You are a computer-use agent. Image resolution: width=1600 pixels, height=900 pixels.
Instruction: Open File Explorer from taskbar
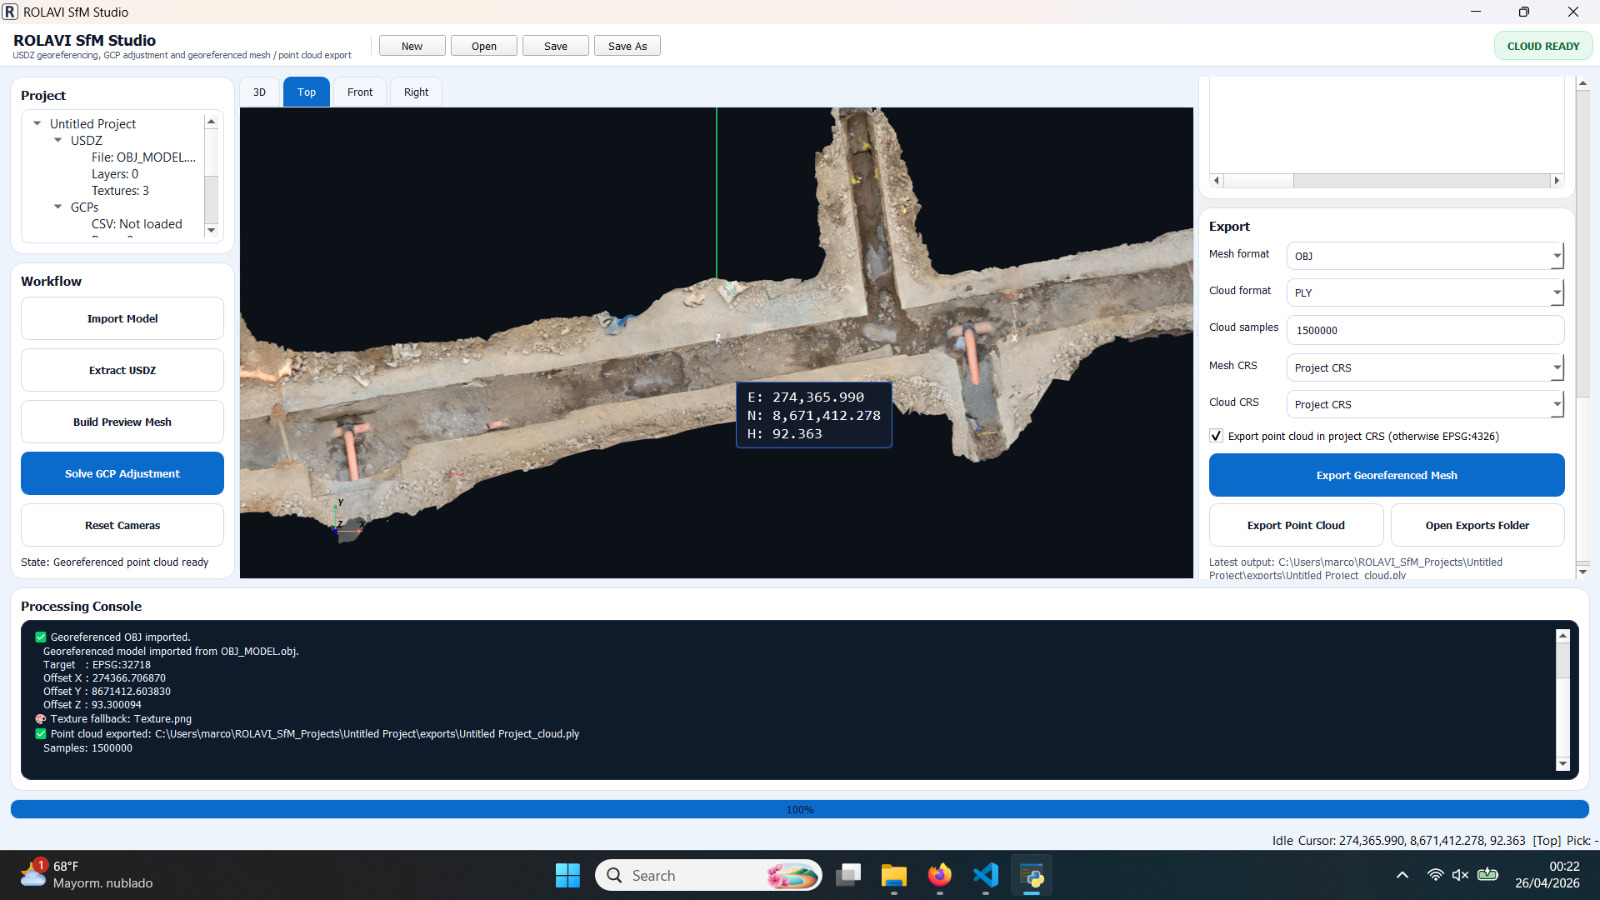[x=894, y=875]
